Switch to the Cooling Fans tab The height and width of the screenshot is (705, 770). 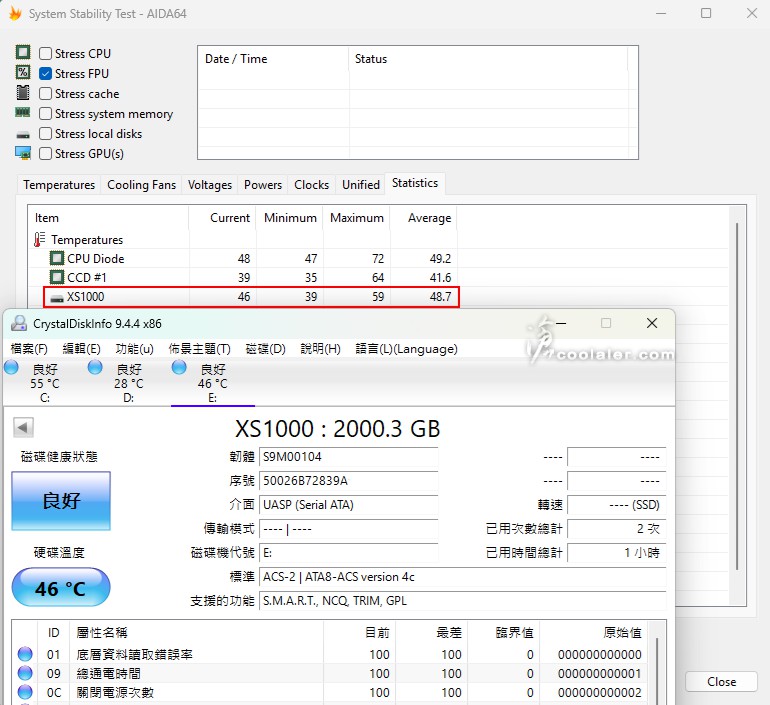(x=141, y=185)
